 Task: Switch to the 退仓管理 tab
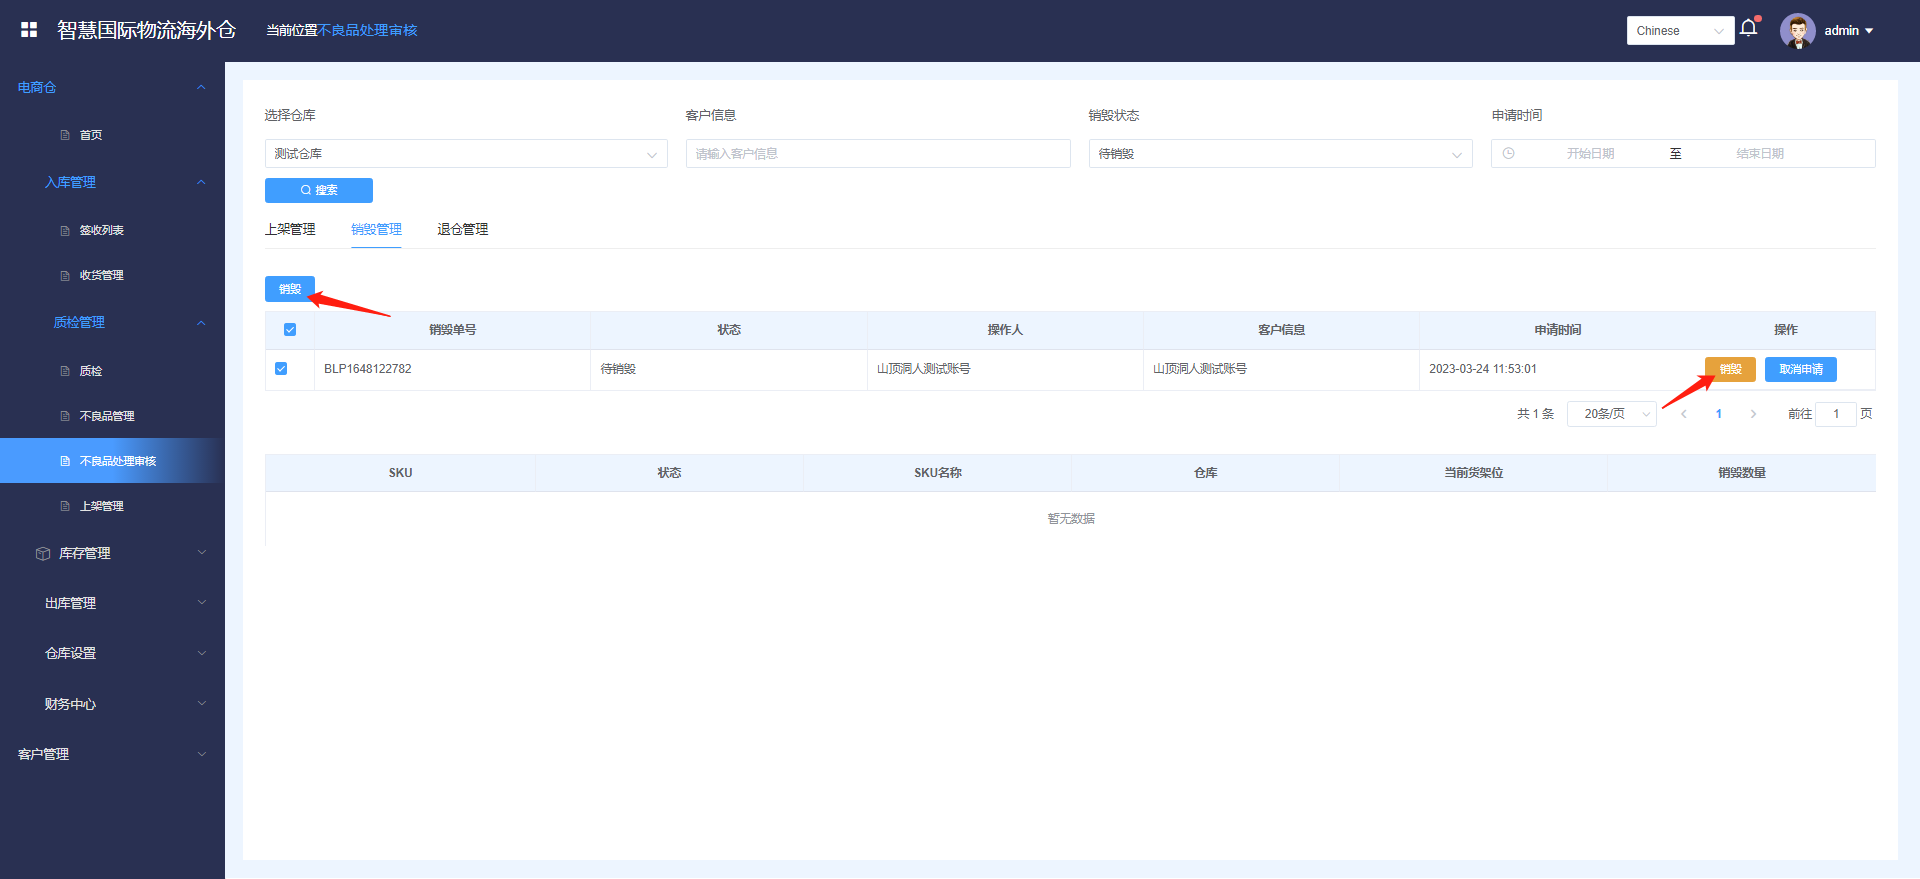click(x=462, y=229)
